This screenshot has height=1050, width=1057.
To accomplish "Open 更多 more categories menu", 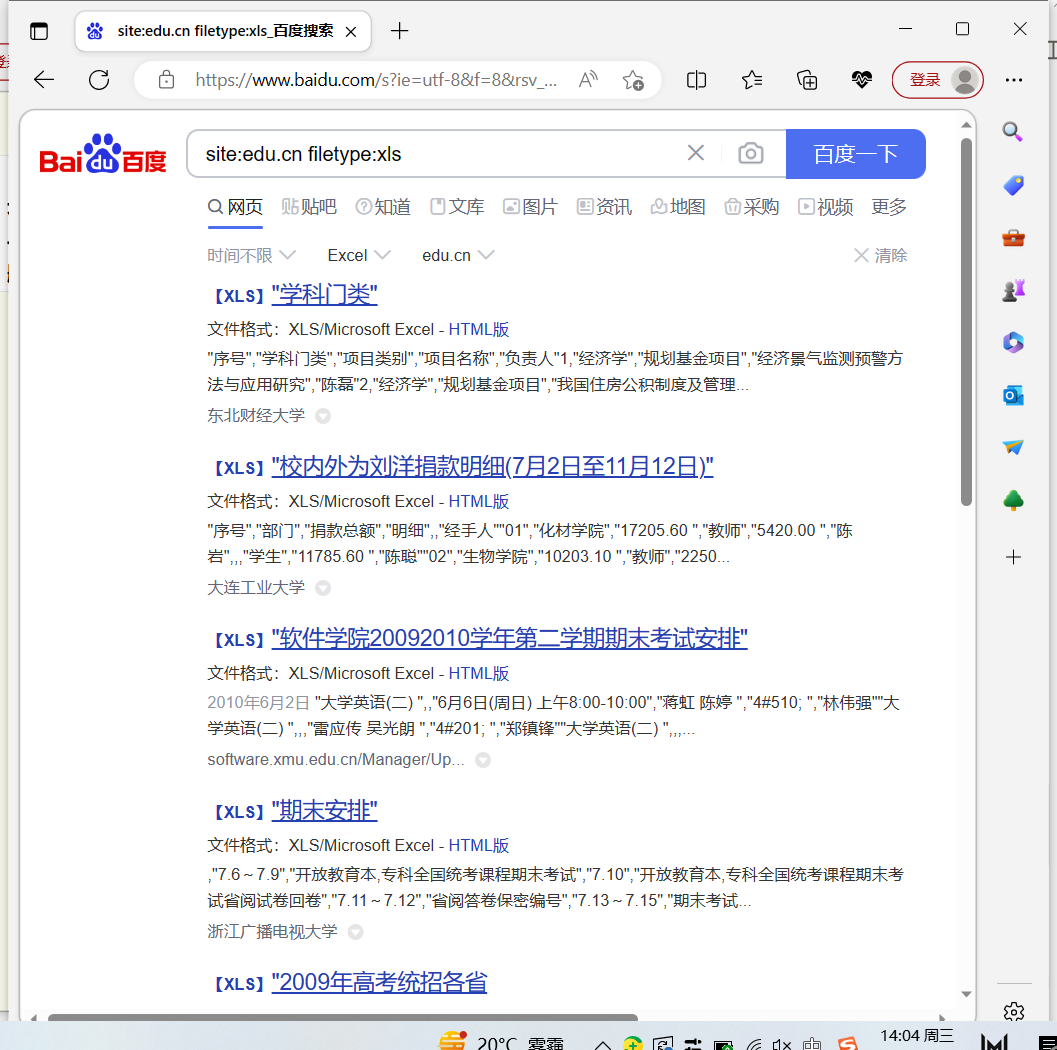I will (x=888, y=206).
